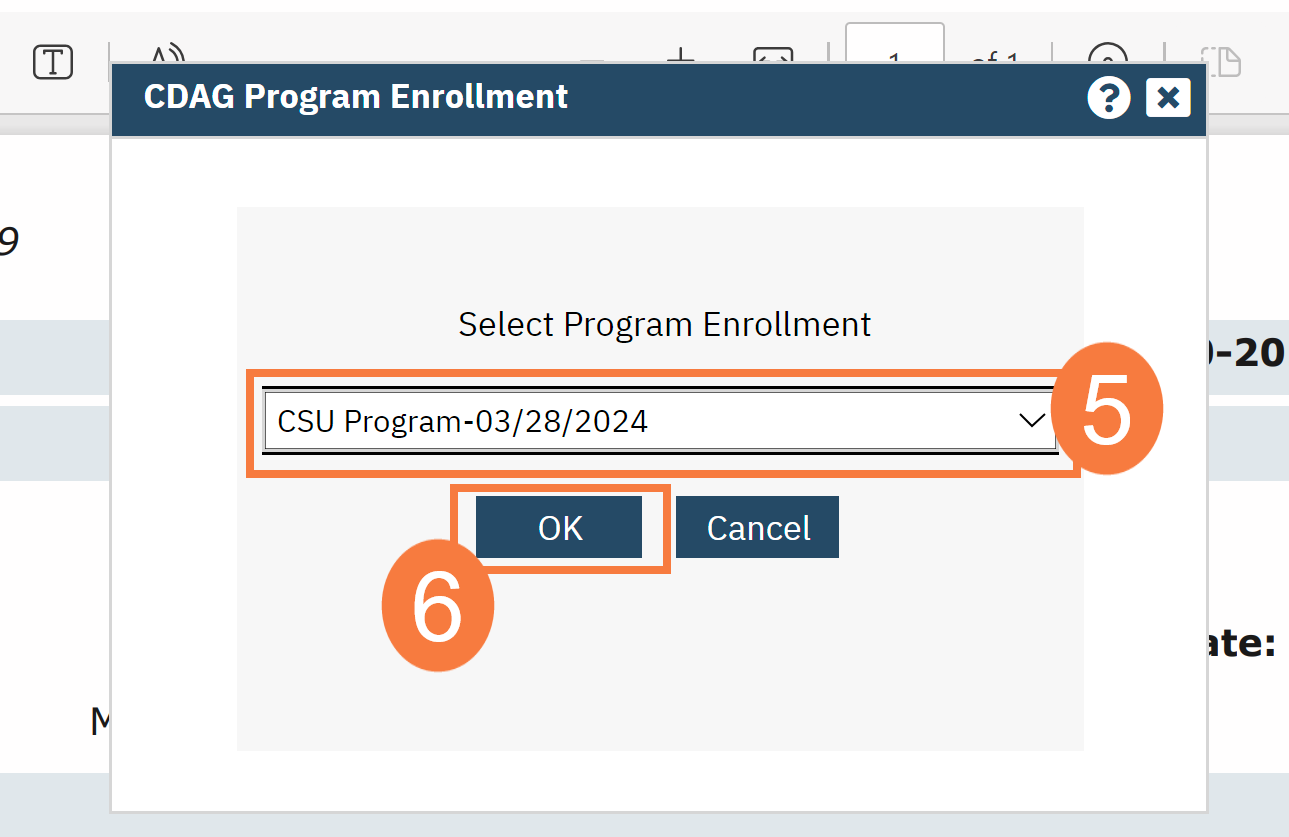This screenshot has width=1289, height=837.
Task: Select the CSU Program-03/28/2024 entry text
Action: [462, 421]
